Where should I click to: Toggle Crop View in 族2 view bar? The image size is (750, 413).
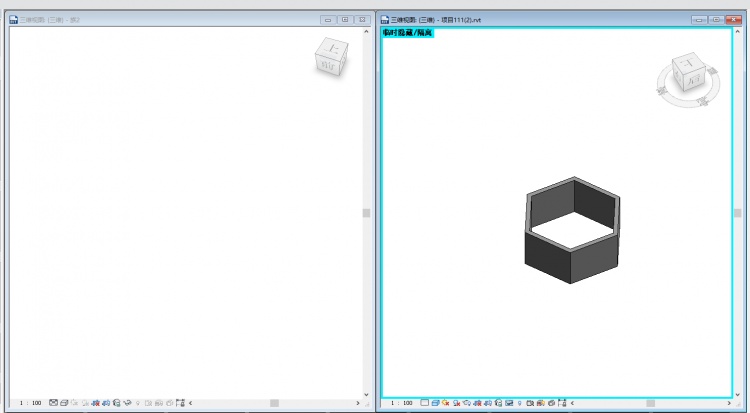tap(96, 403)
